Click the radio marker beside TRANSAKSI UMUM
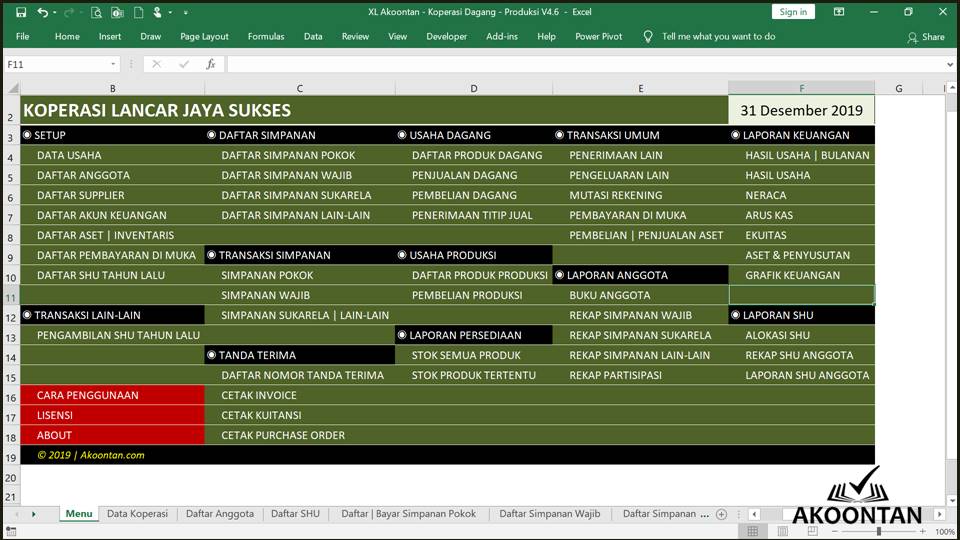960x540 pixels. click(559, 135)
